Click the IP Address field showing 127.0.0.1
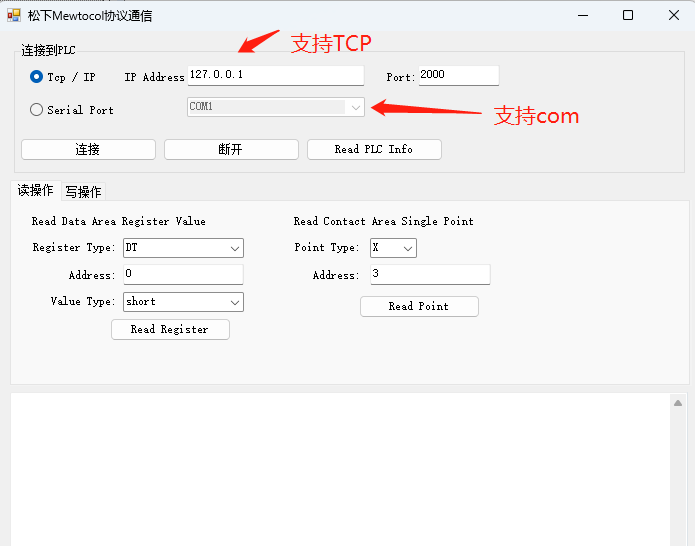 pos(276,75)
